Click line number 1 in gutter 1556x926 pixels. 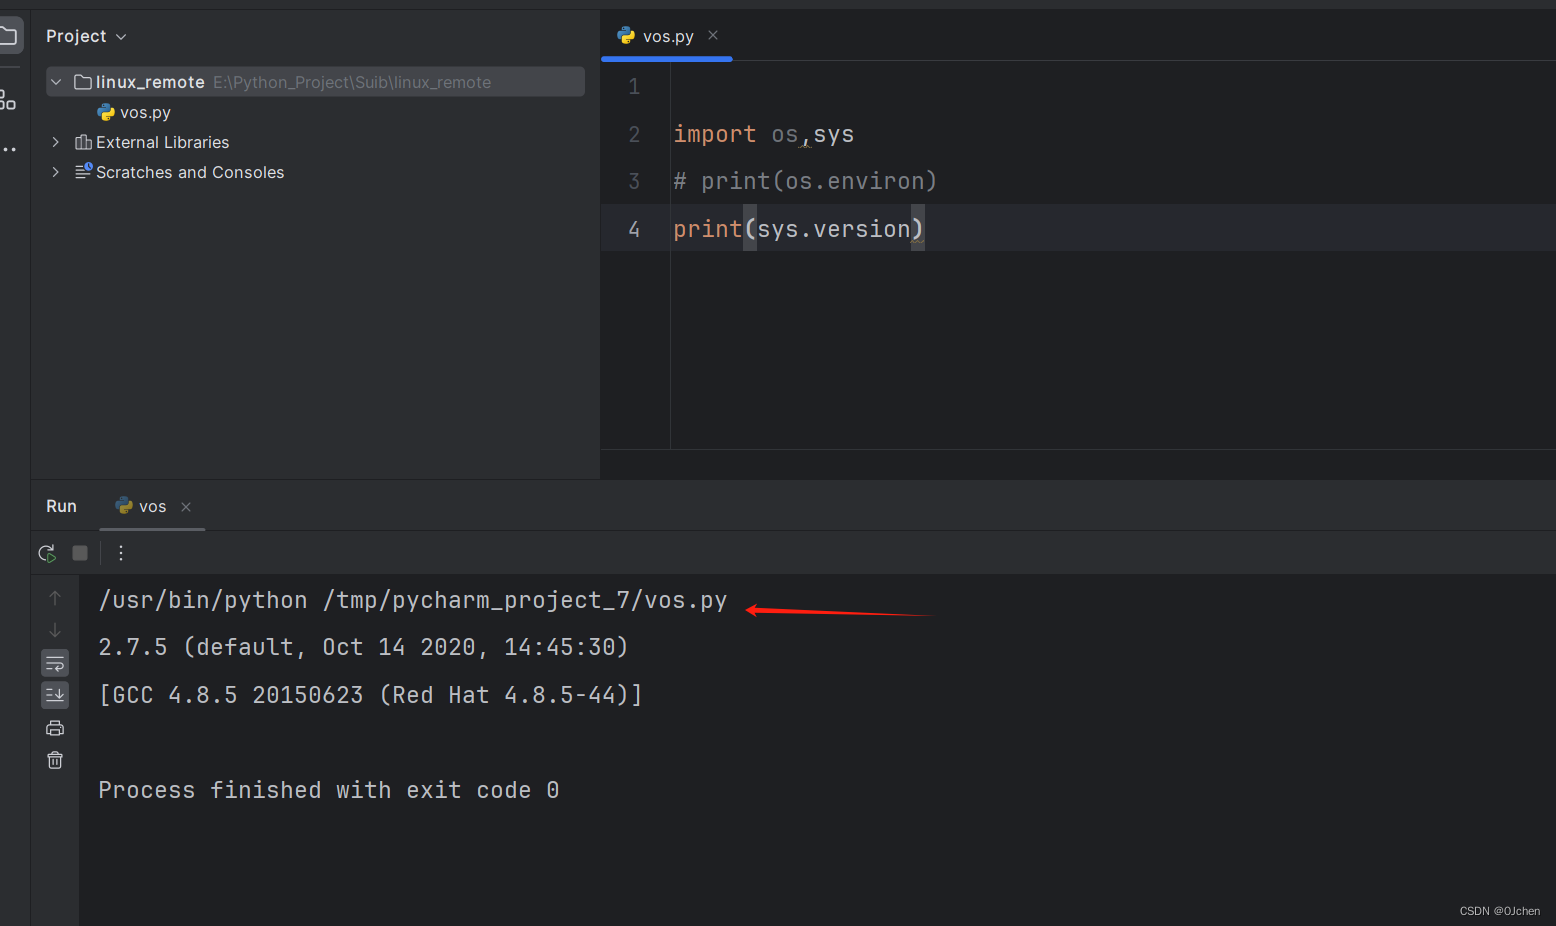pyautogui.click(x=634, y=87)
